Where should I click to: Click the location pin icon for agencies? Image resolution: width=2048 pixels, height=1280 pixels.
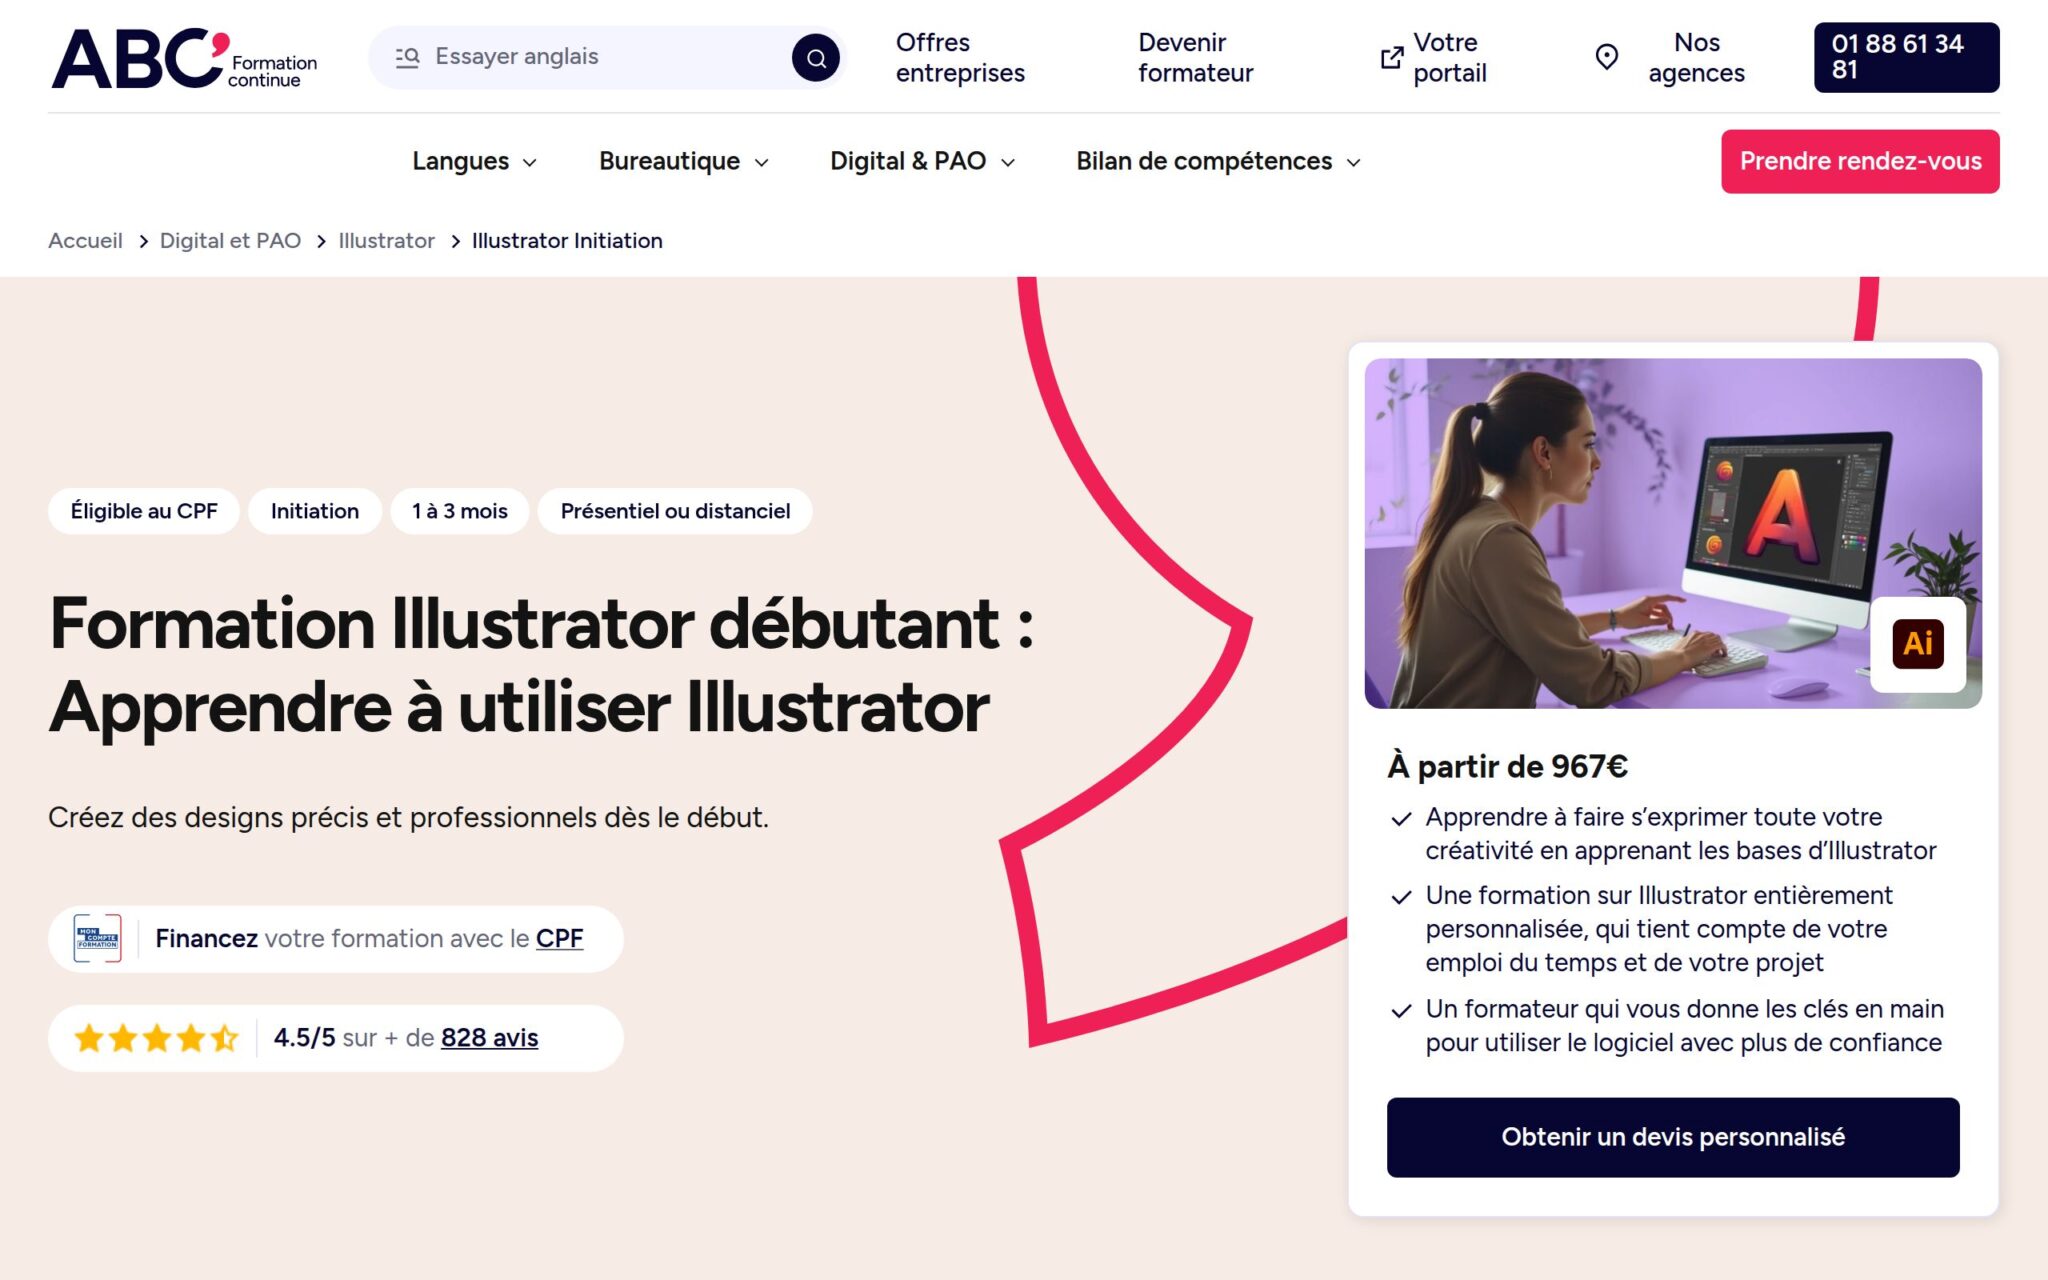(x=1606, y=57)
